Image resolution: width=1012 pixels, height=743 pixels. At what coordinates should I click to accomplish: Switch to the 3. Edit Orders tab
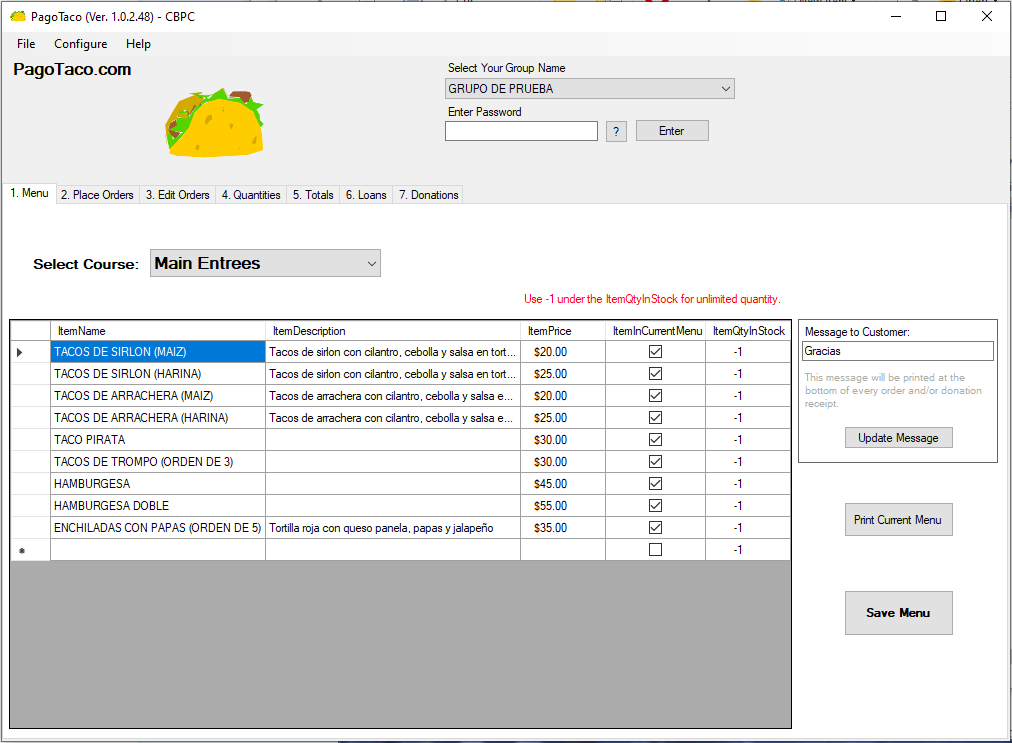(x=177, y=195)
